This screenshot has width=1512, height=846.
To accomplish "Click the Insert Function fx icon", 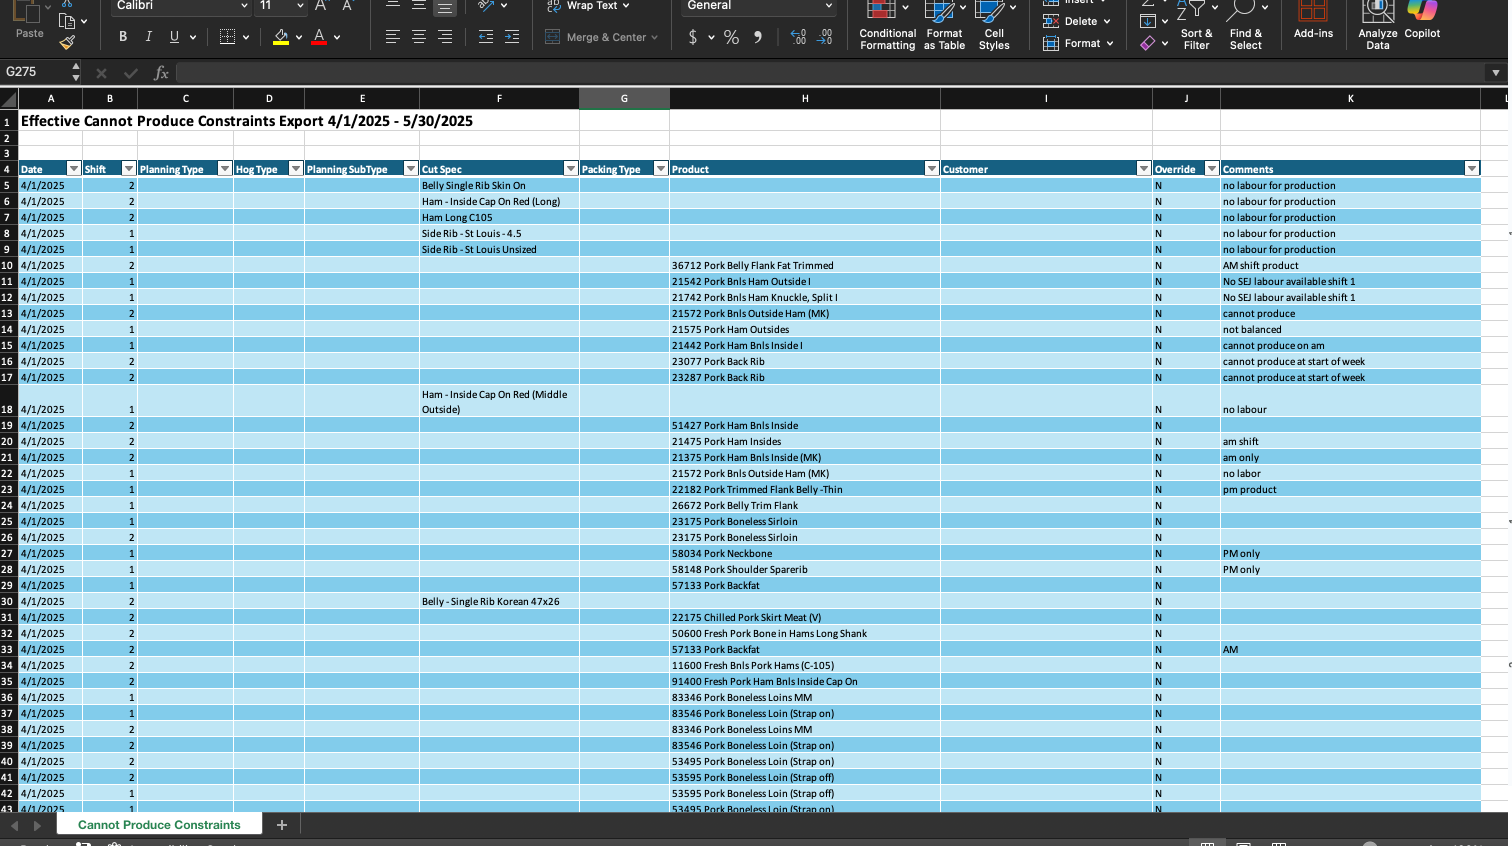I will [x=161, y=73].
